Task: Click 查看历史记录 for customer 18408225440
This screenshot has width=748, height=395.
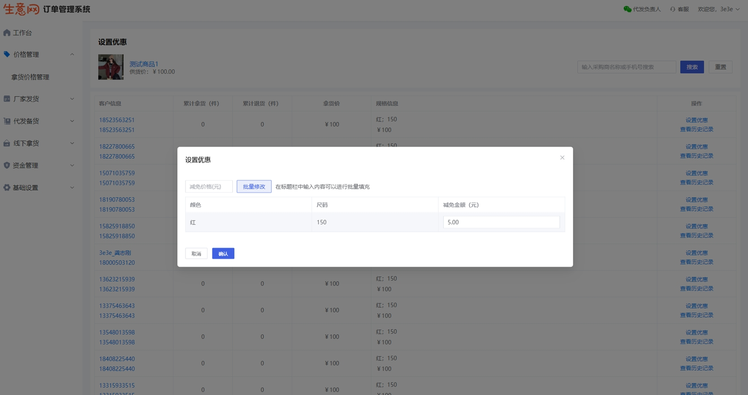Action: point(696,368)
